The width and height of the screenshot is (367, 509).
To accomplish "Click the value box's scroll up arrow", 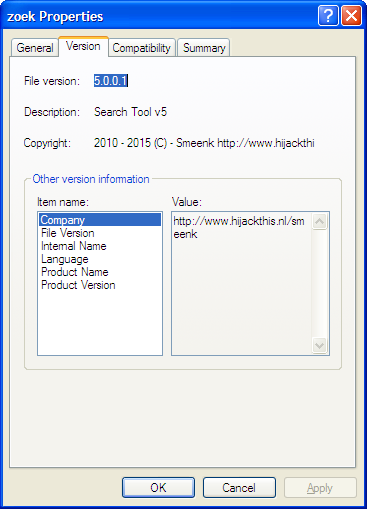I will click(x=320, y=221).
